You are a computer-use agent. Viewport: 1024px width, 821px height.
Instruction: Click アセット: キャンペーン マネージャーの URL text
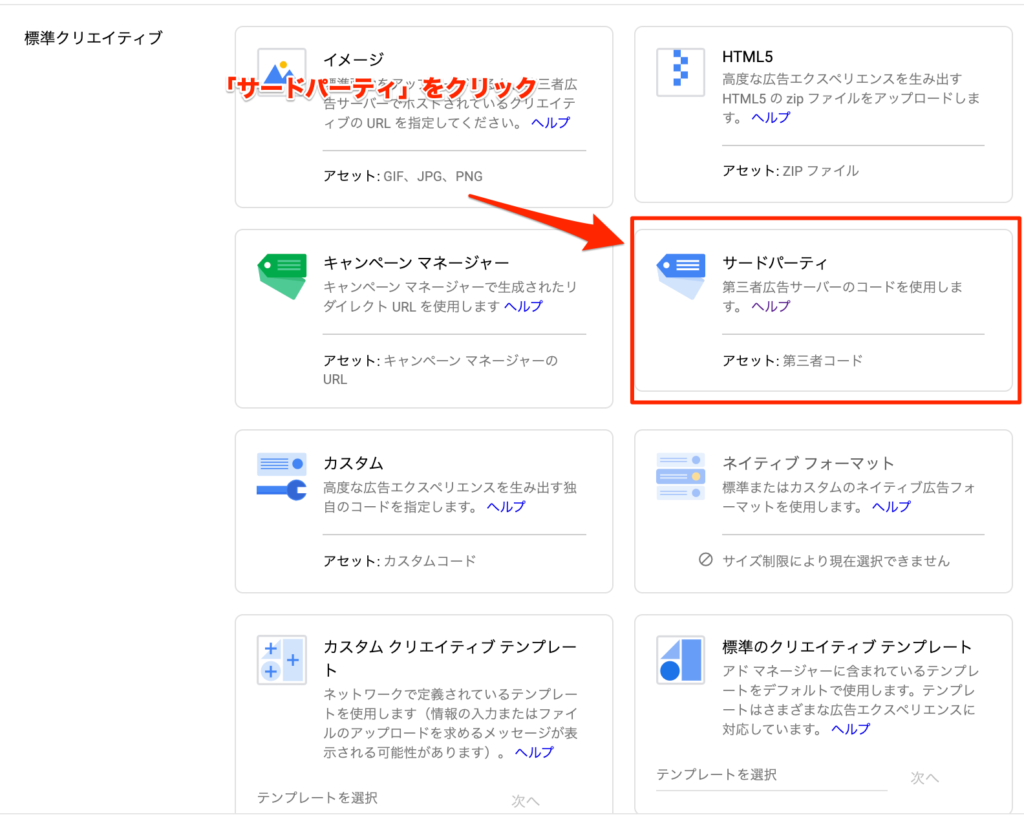441,370
